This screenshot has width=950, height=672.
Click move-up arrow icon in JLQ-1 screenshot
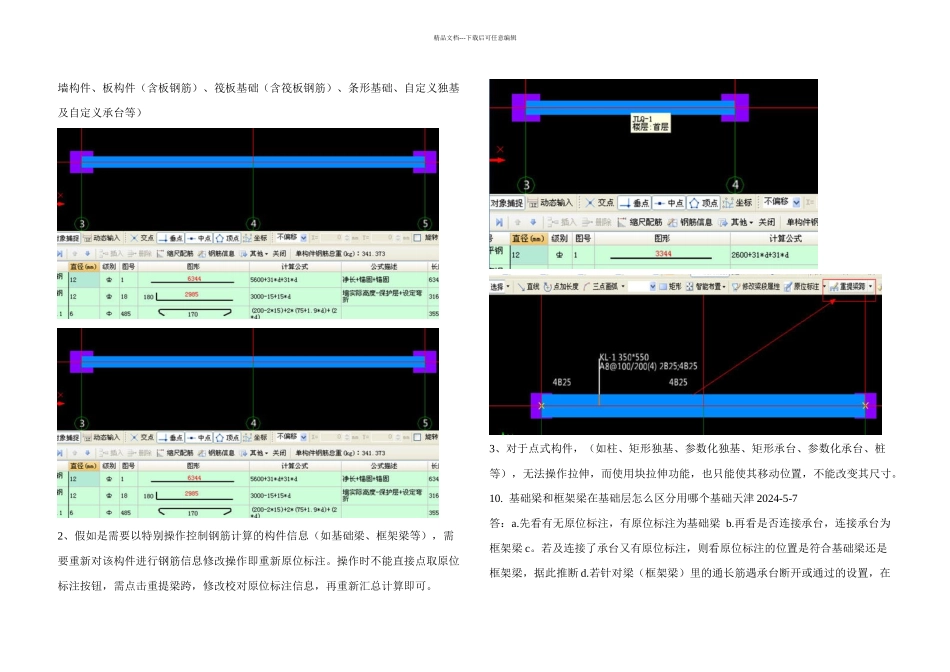(x=517, y=222)
